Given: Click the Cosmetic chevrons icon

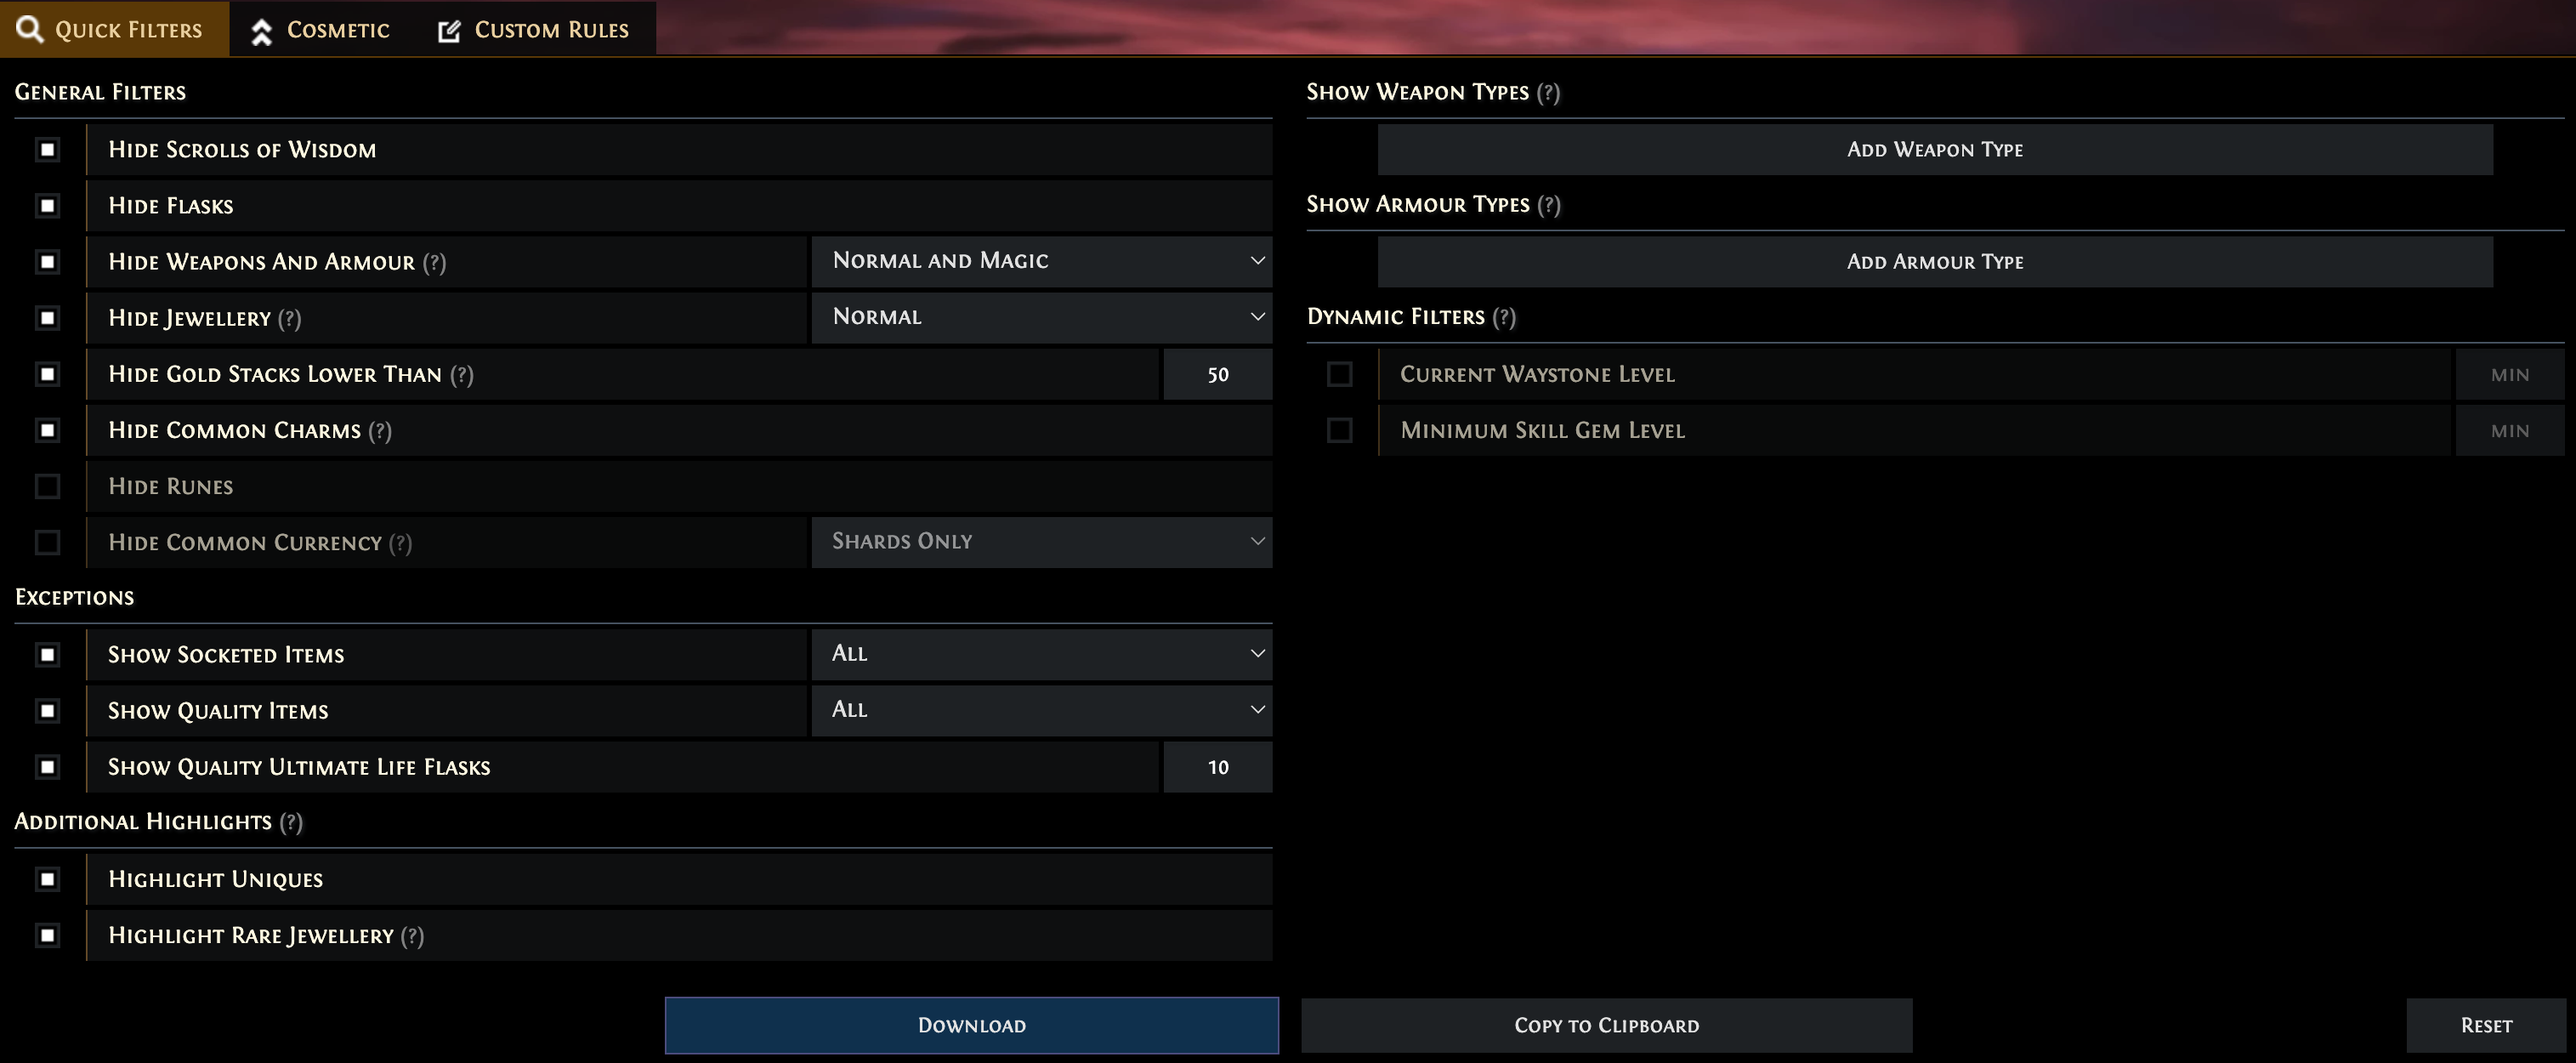Looking at the screenshot, I should pyautogui.click(x=262, y=31).
